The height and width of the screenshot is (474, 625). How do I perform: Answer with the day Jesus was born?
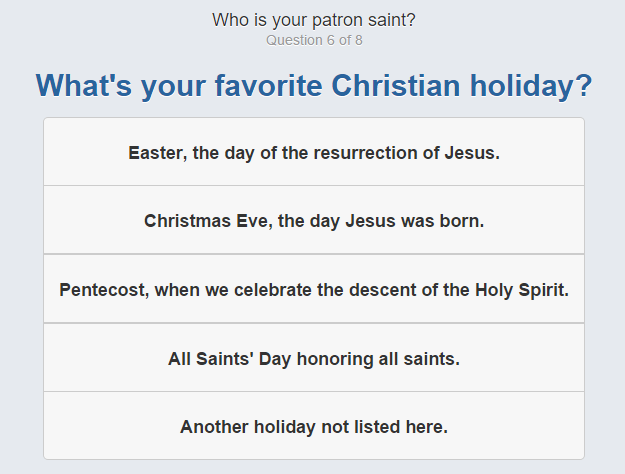pyautogui.click(x=314, y=220)
